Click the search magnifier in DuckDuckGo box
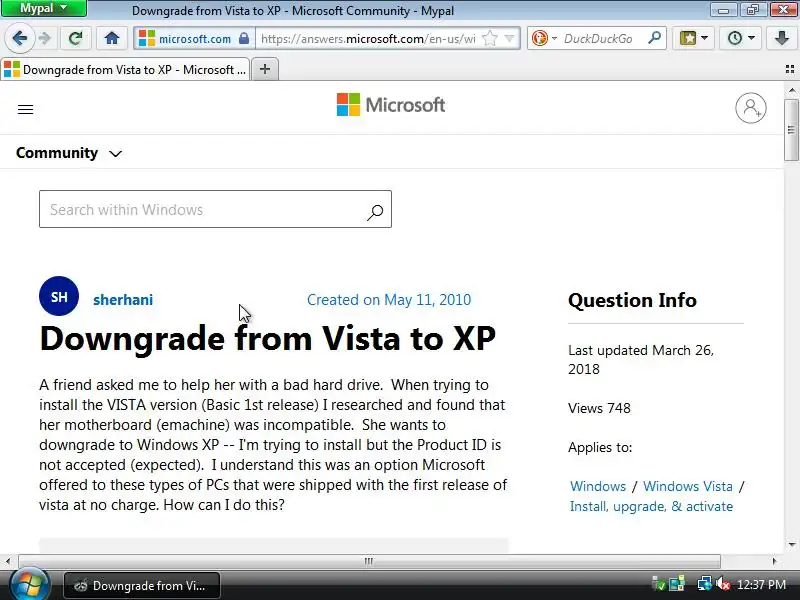This screenshot has height=600, width=800. pos(655,38)
